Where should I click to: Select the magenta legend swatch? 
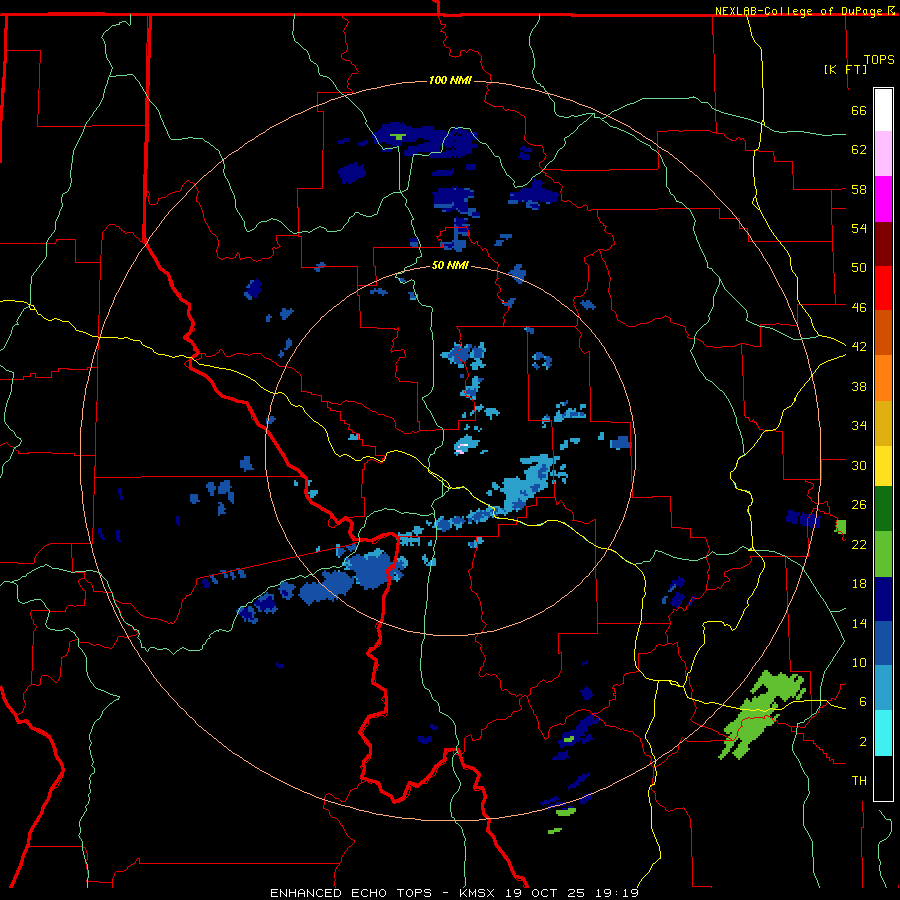click(x=883, y=199)
